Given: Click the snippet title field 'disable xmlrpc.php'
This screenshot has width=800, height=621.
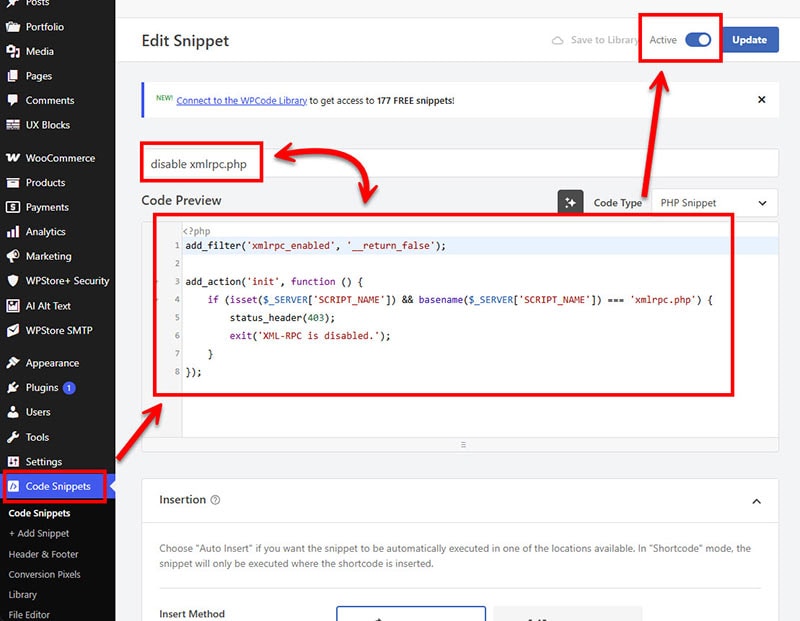Looking at the screenshot, I should pyautogui.click(x=460, y=164).
